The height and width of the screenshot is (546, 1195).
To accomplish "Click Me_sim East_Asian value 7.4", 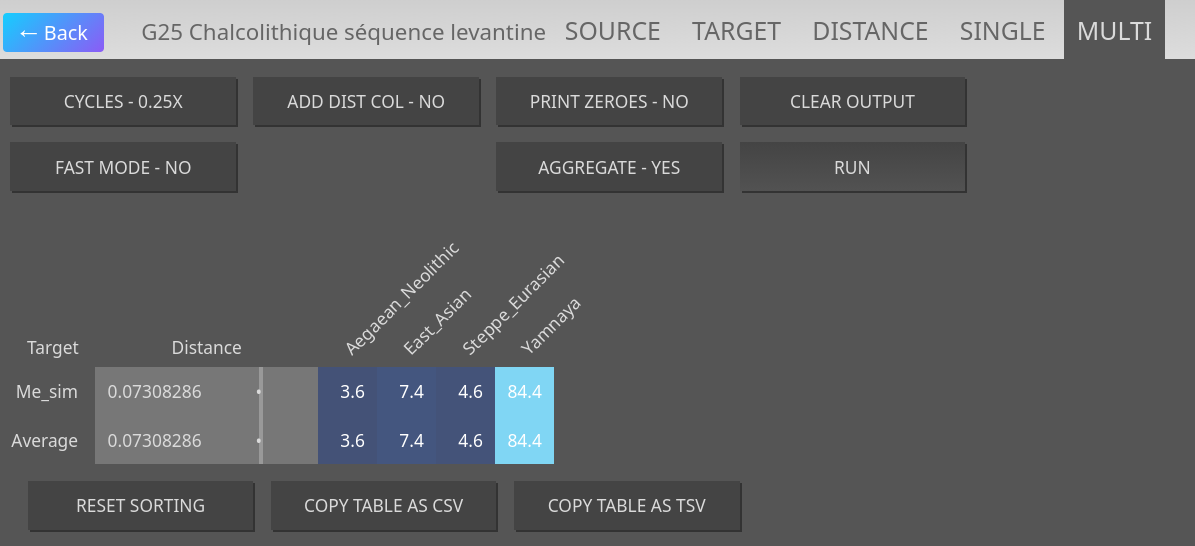I will coord(407,392).
